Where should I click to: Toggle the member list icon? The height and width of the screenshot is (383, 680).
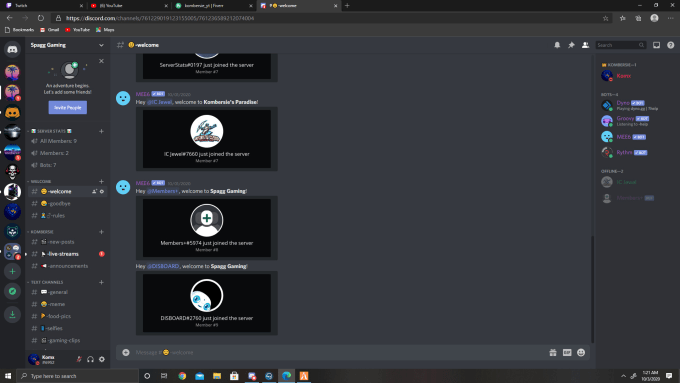585,45
